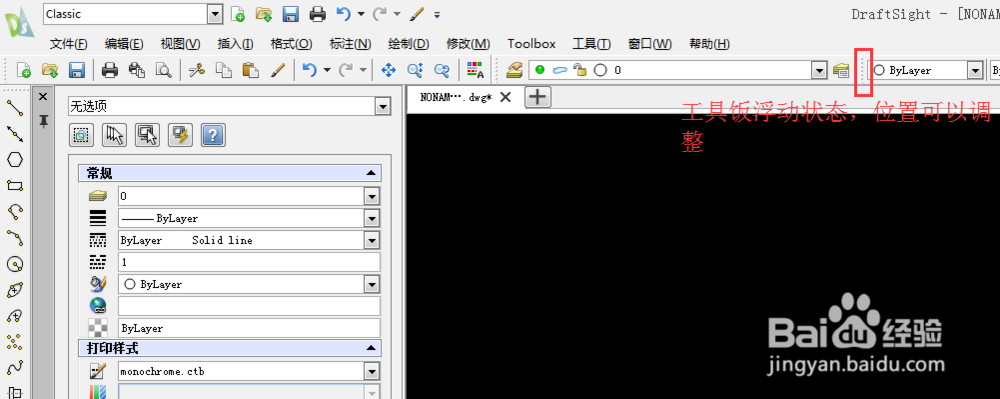Select the Point tool with yellow dots
This screenshot has height=399, width=1000.
point(15,342)
